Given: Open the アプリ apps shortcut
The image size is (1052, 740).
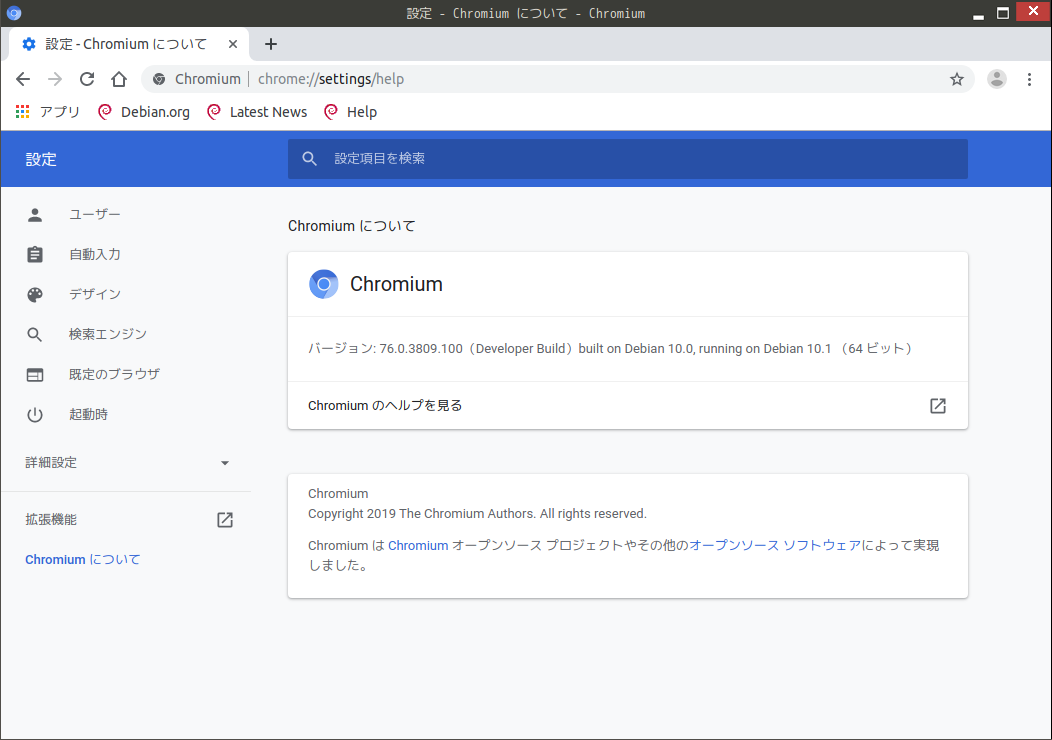Looking at the screenshot, I should pyautogui.click(x=48, y=112).
